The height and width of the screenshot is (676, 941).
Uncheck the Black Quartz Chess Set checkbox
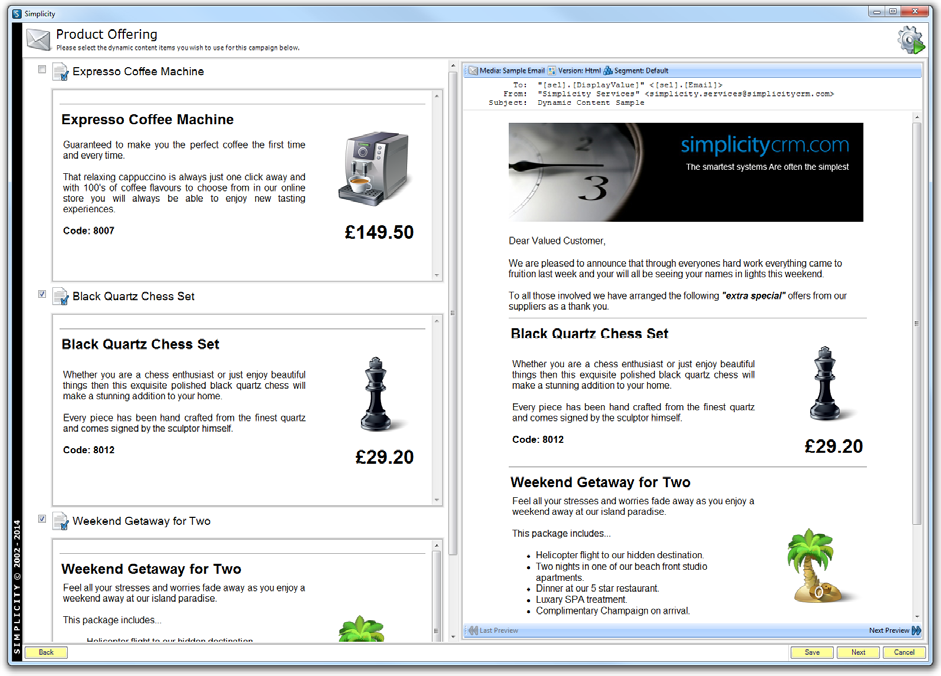[x=42, y=294]
